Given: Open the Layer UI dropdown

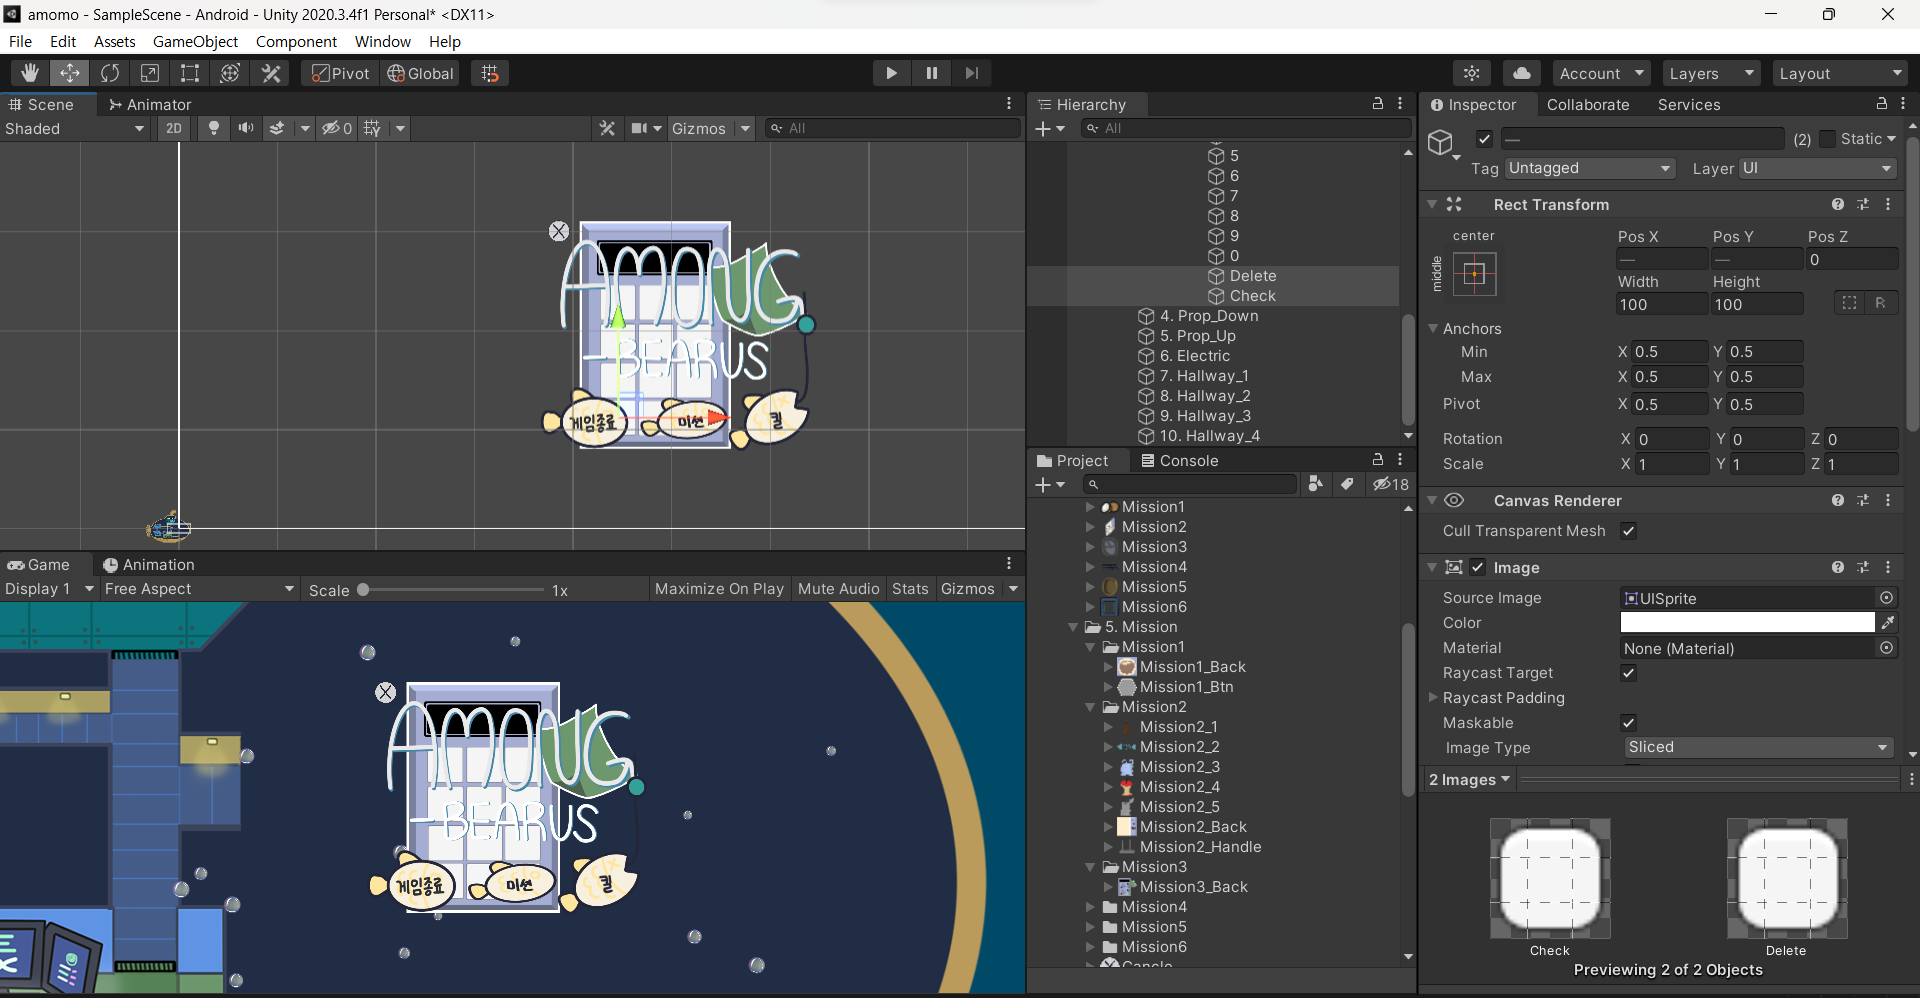Looking at the screenshot, I should 1817,168.
